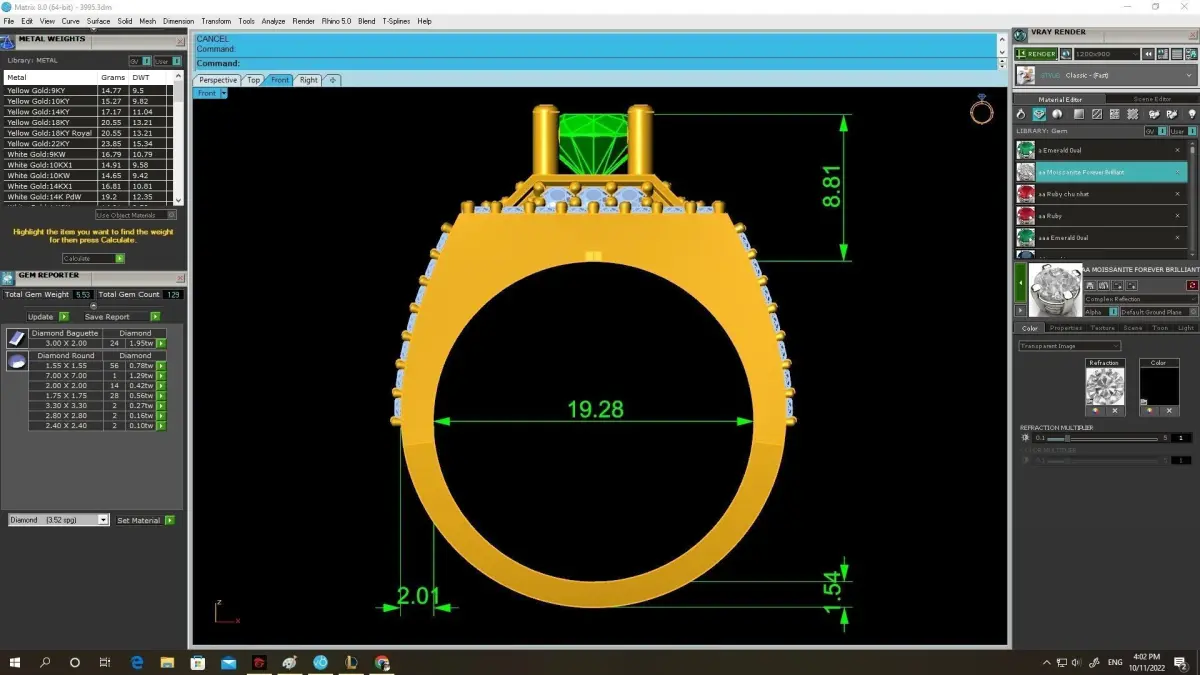This screenshot has width=1200, height=675.
Task: Click the Save Report button
Action: [x=121, y=317]
